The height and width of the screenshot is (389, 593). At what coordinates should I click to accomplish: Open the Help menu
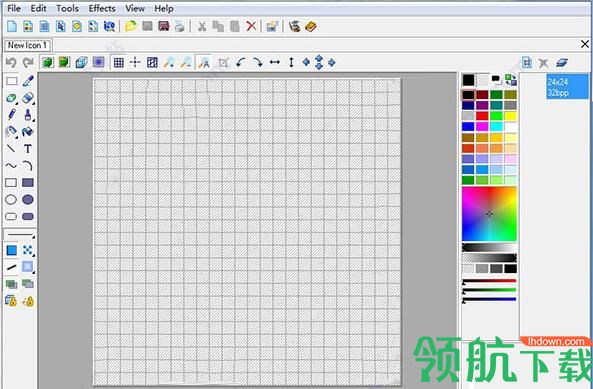[164, 8]
